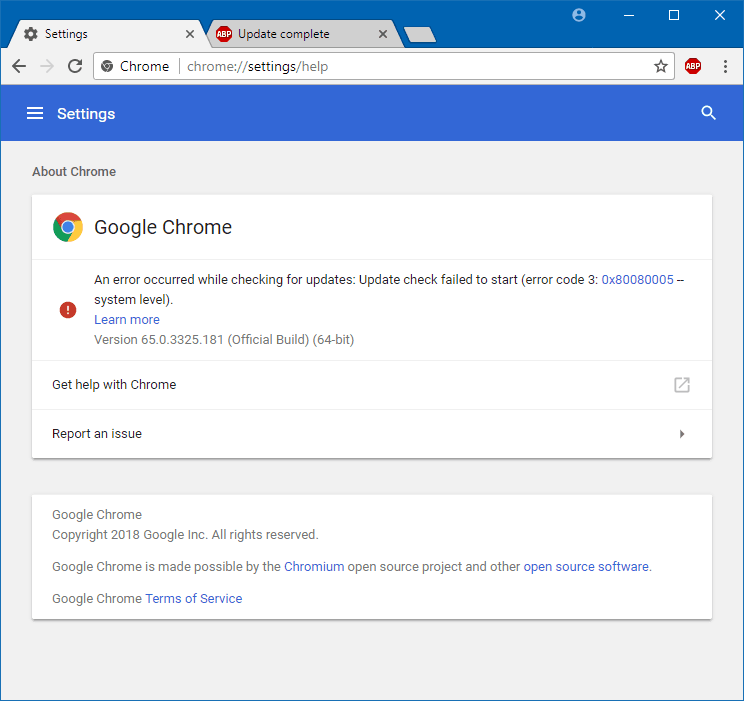
Task: Expand the Report an issue arrow
Action: coord(682,434)
